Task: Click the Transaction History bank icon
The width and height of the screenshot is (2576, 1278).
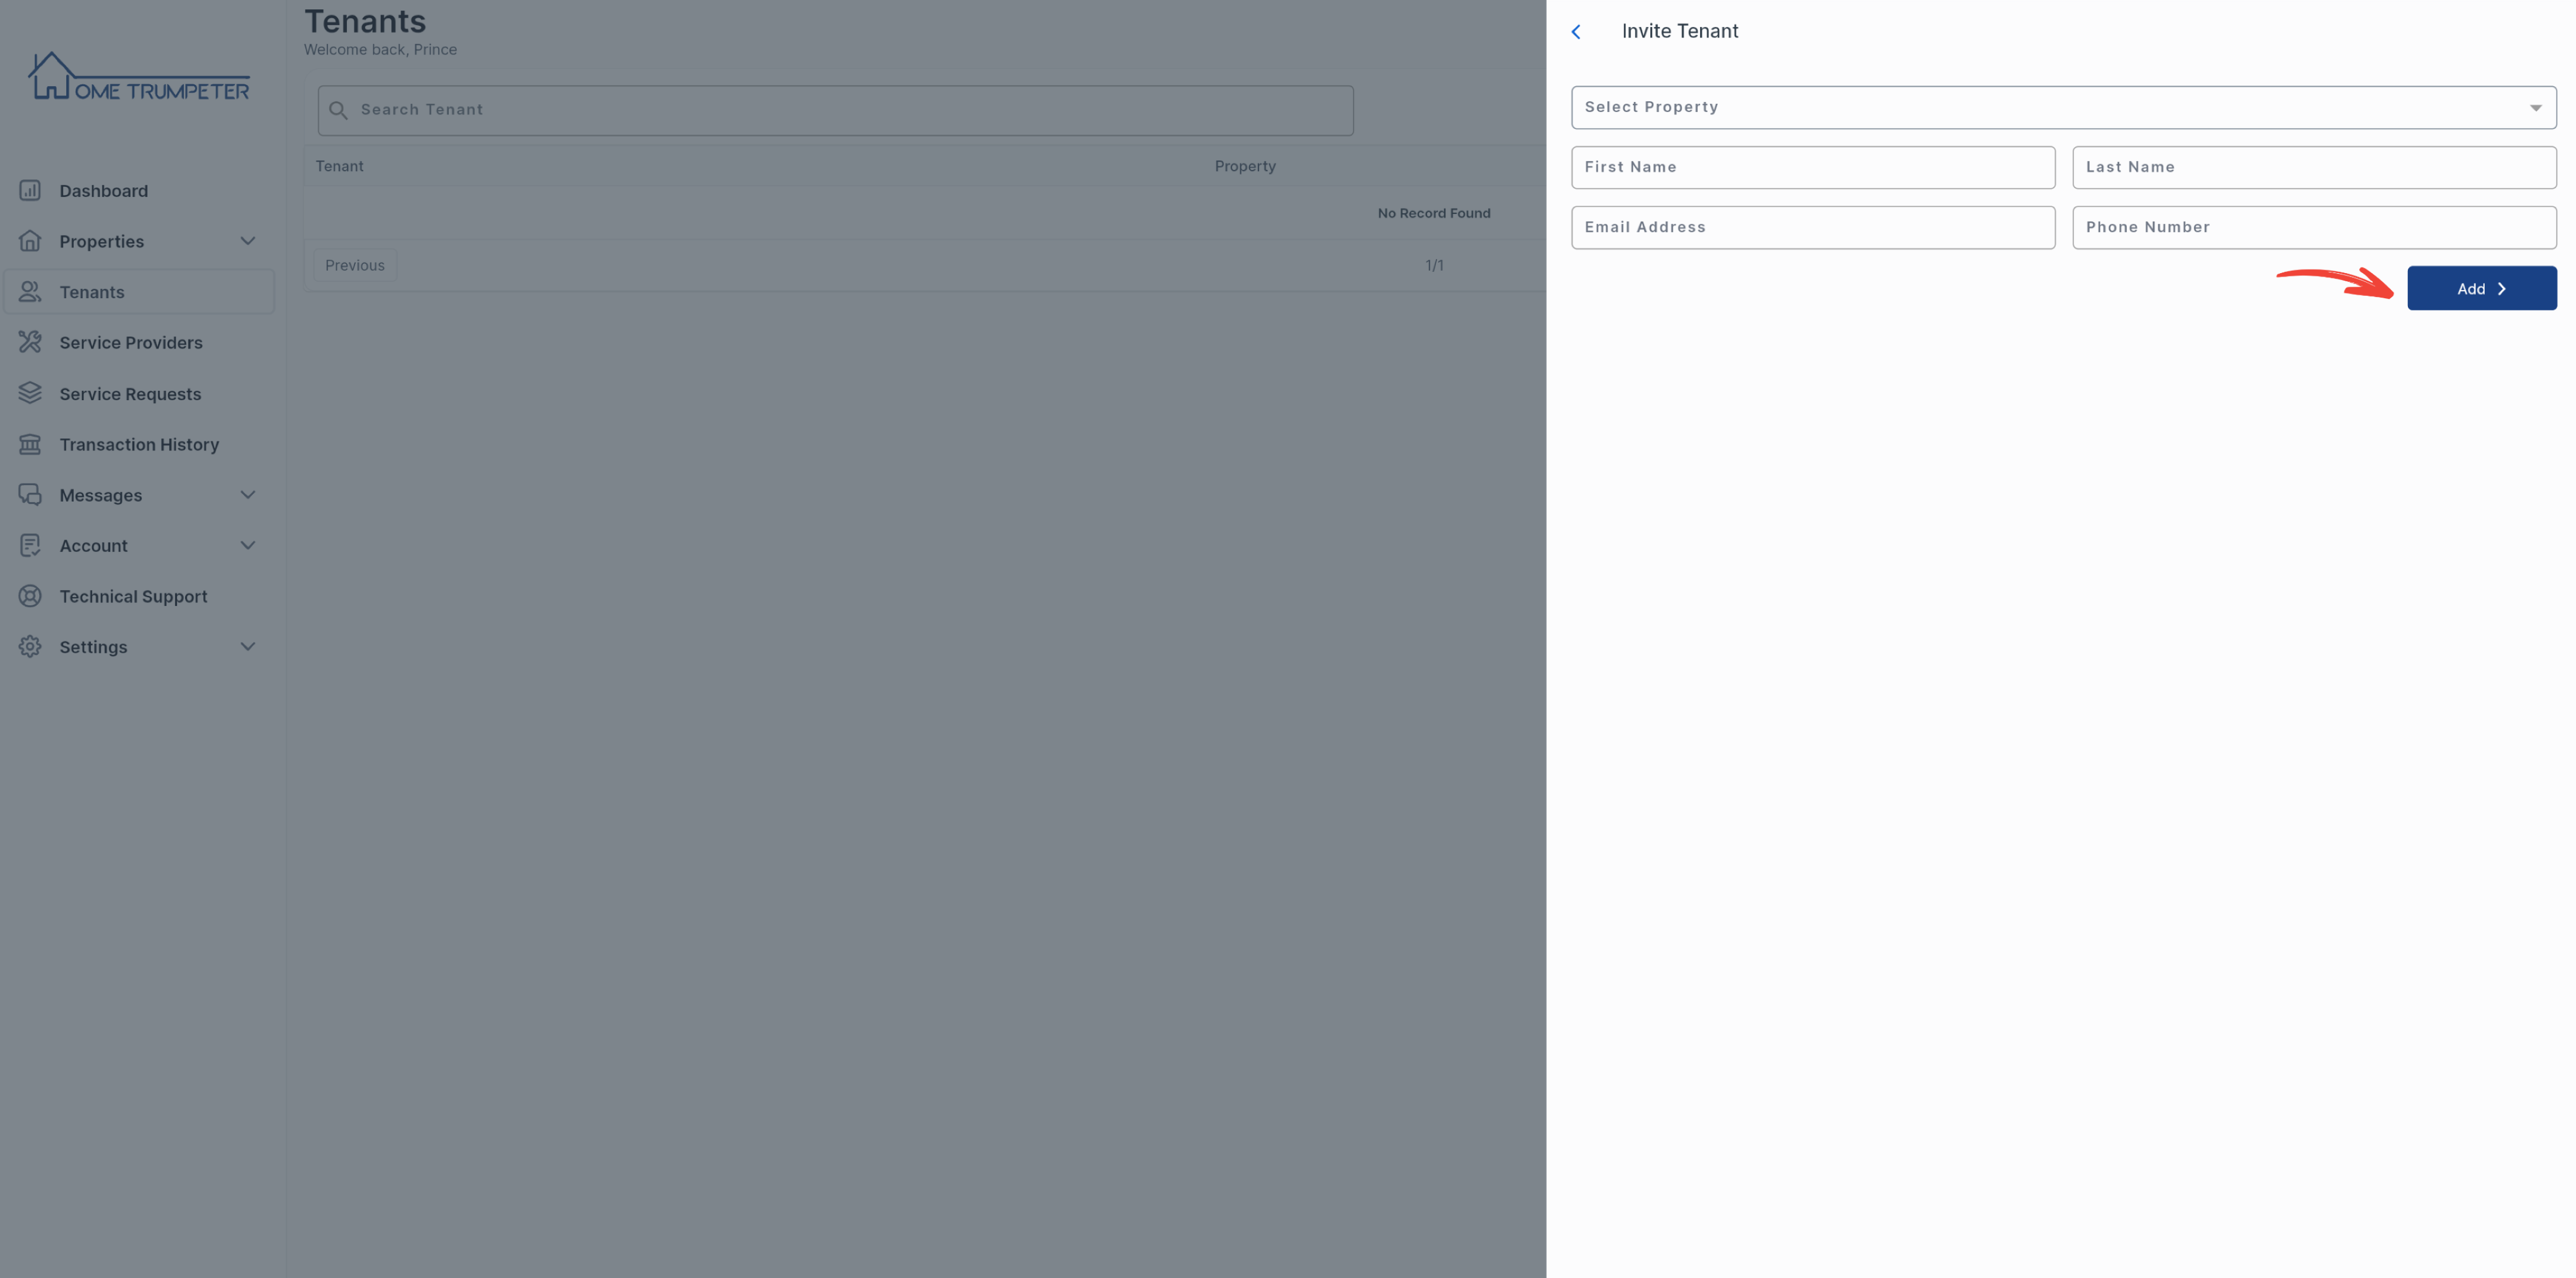Action: click(x=30, y=444)
